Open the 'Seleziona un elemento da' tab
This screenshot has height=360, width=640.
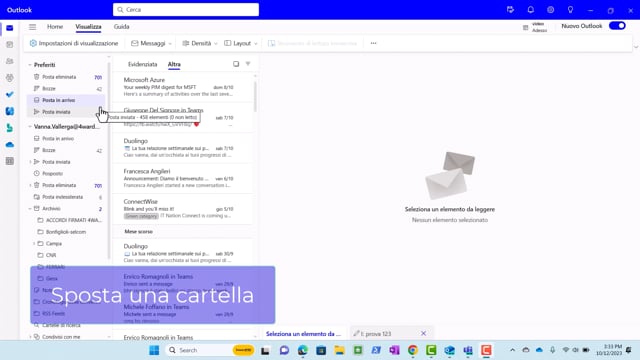pos(303,333)
